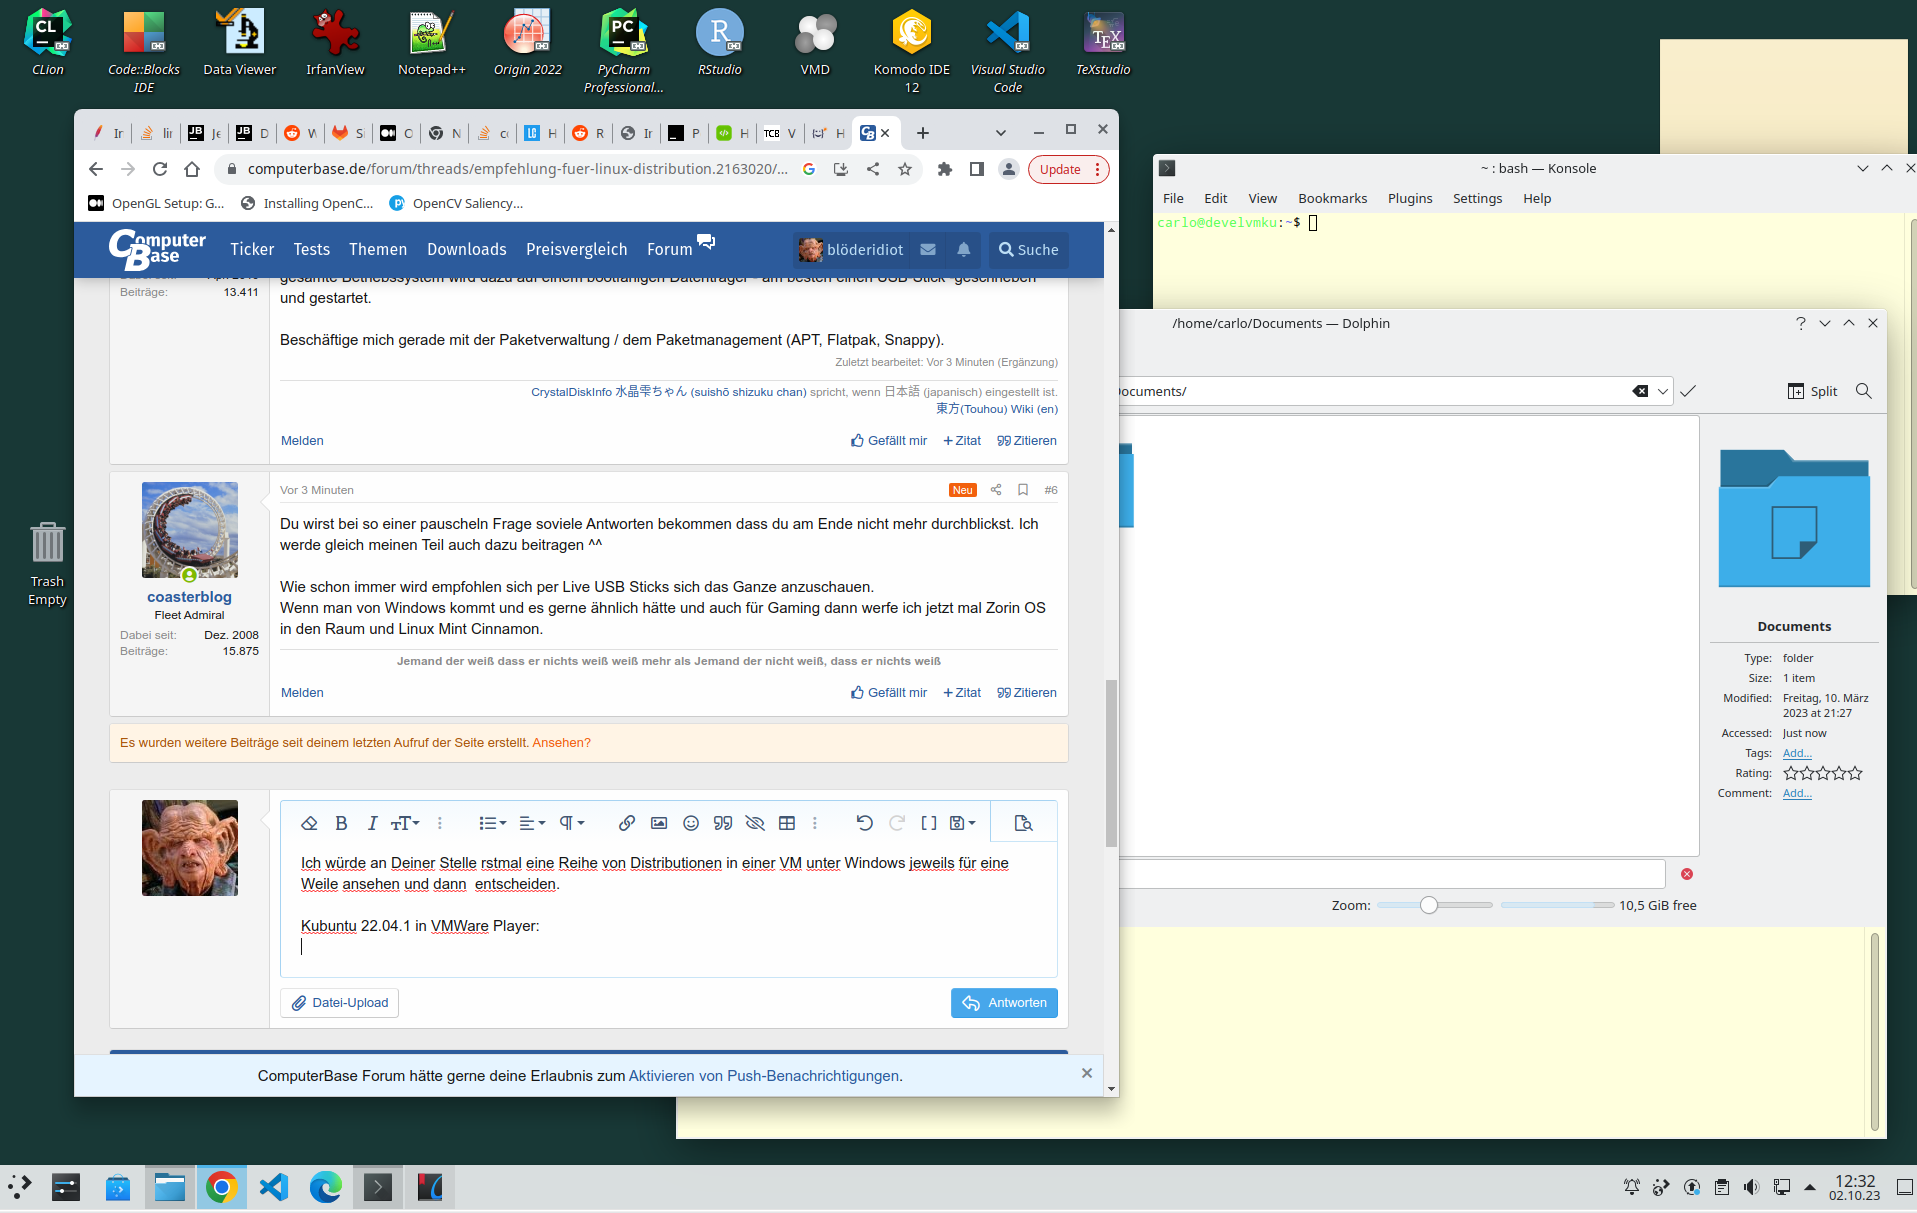The image size is (1917, 1213).
Task: Bookmark post #6 with the bookmark icon
Action: [x=1023, y=490]
